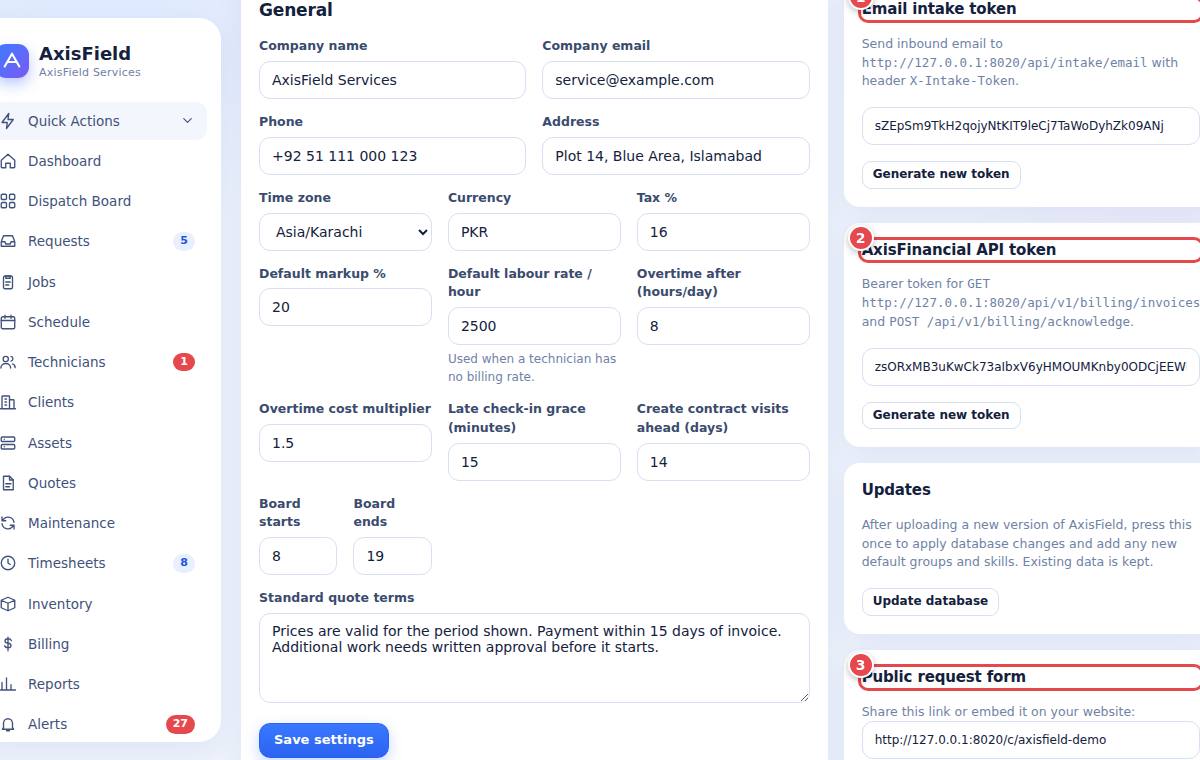1200x760 pixels.
Task: Click the Update database button
Action: click(x=930, y=601)
